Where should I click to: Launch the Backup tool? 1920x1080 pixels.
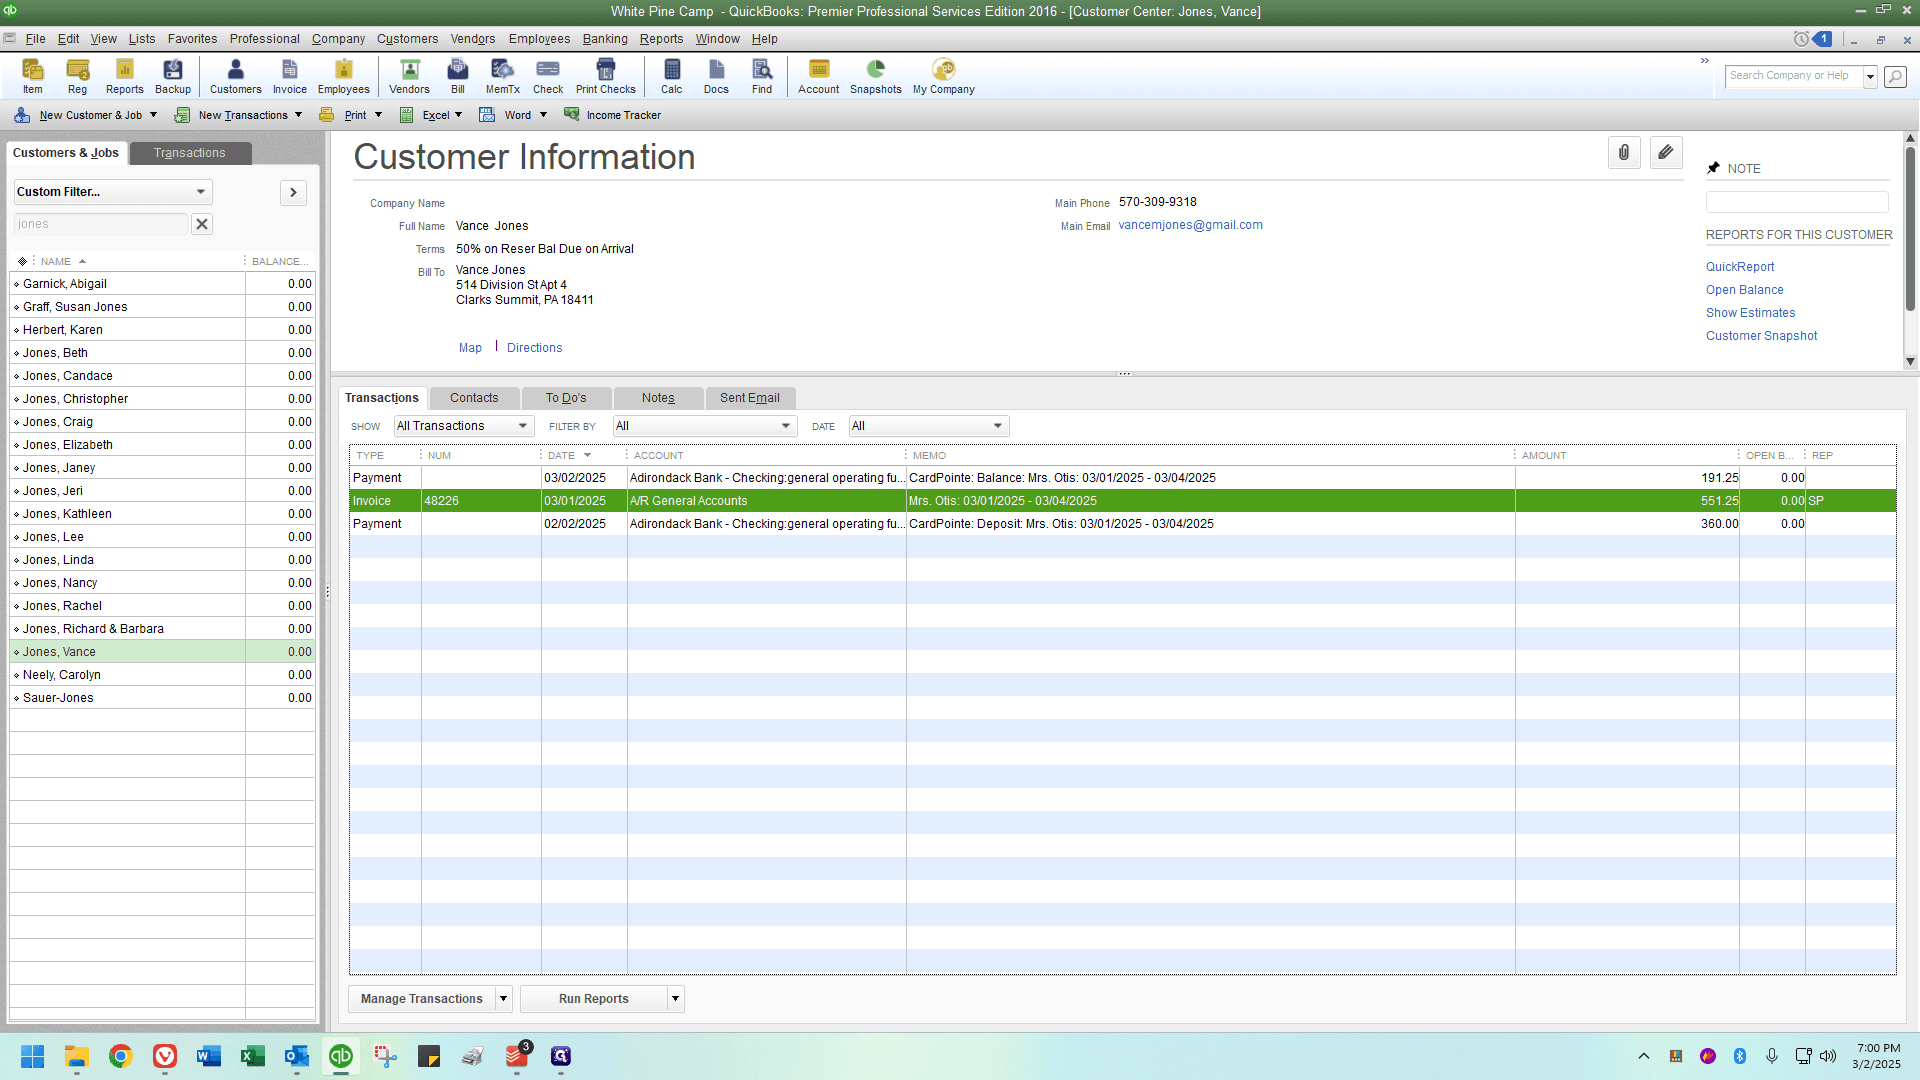coord(173,76)
